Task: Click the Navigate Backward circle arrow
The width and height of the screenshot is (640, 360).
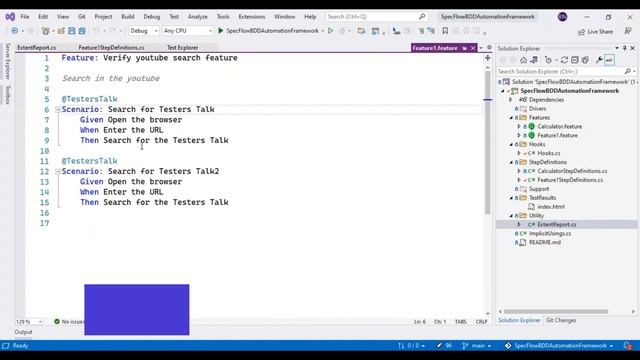Action: 15,31
